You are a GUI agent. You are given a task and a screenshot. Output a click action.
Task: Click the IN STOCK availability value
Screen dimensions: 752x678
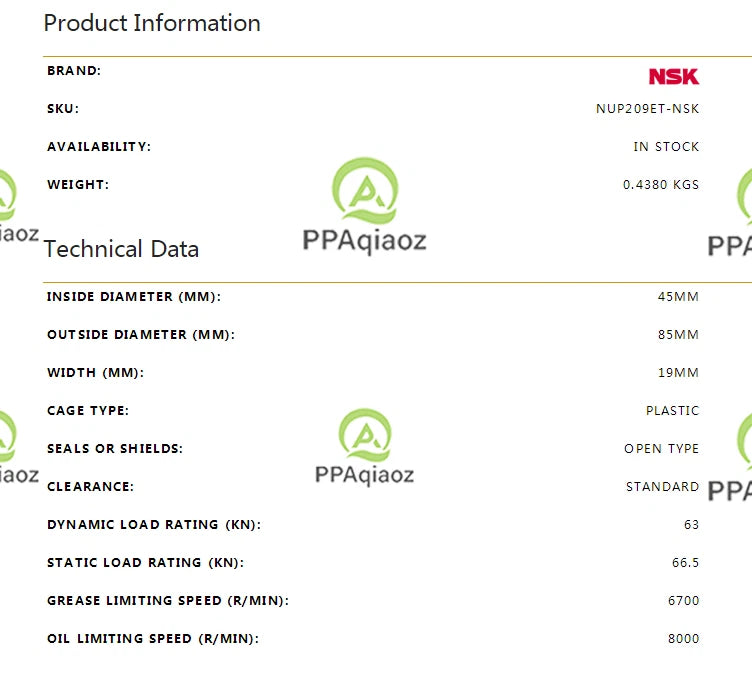[x=666, y=147]
